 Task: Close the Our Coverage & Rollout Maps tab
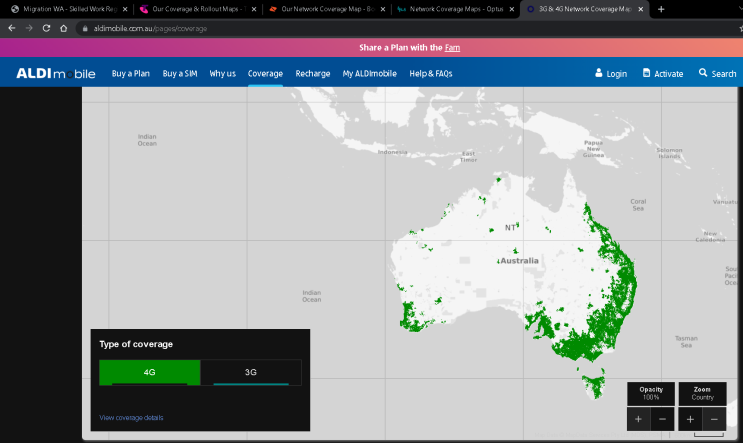pyautogui.click(x=254, y=9)
